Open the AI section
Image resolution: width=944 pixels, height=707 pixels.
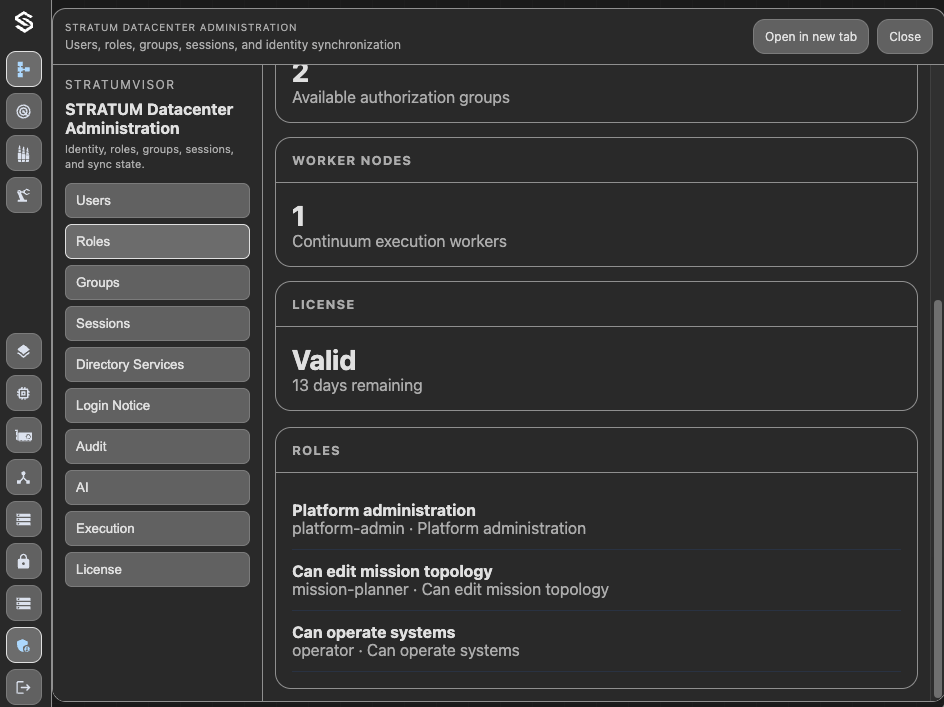pyautogui.click(x=157, y=487)
